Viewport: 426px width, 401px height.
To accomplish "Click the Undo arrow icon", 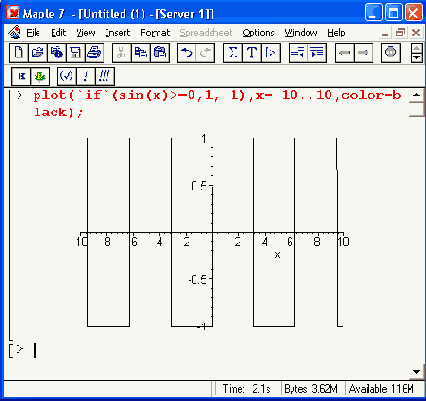I will point(187,53).
